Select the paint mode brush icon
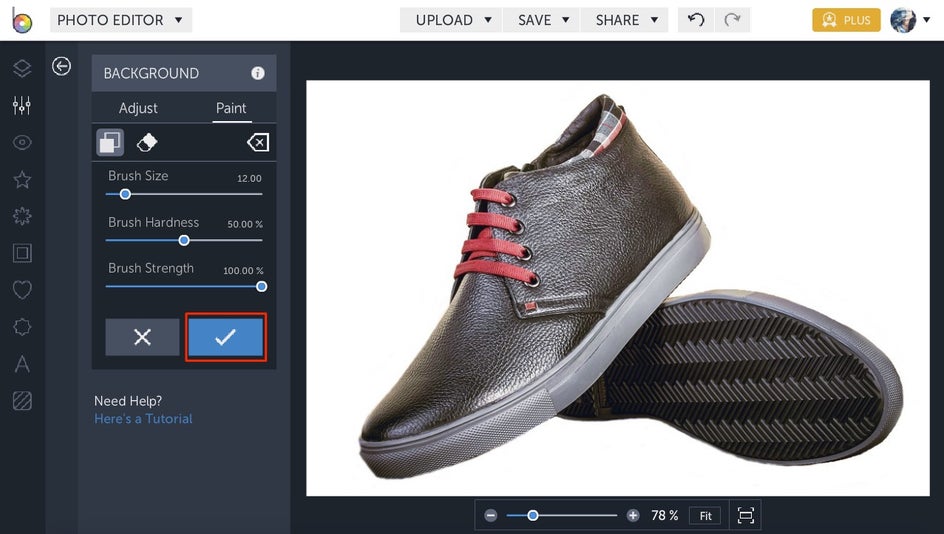This screenshot has width=944, height=534. coord(110,143)
